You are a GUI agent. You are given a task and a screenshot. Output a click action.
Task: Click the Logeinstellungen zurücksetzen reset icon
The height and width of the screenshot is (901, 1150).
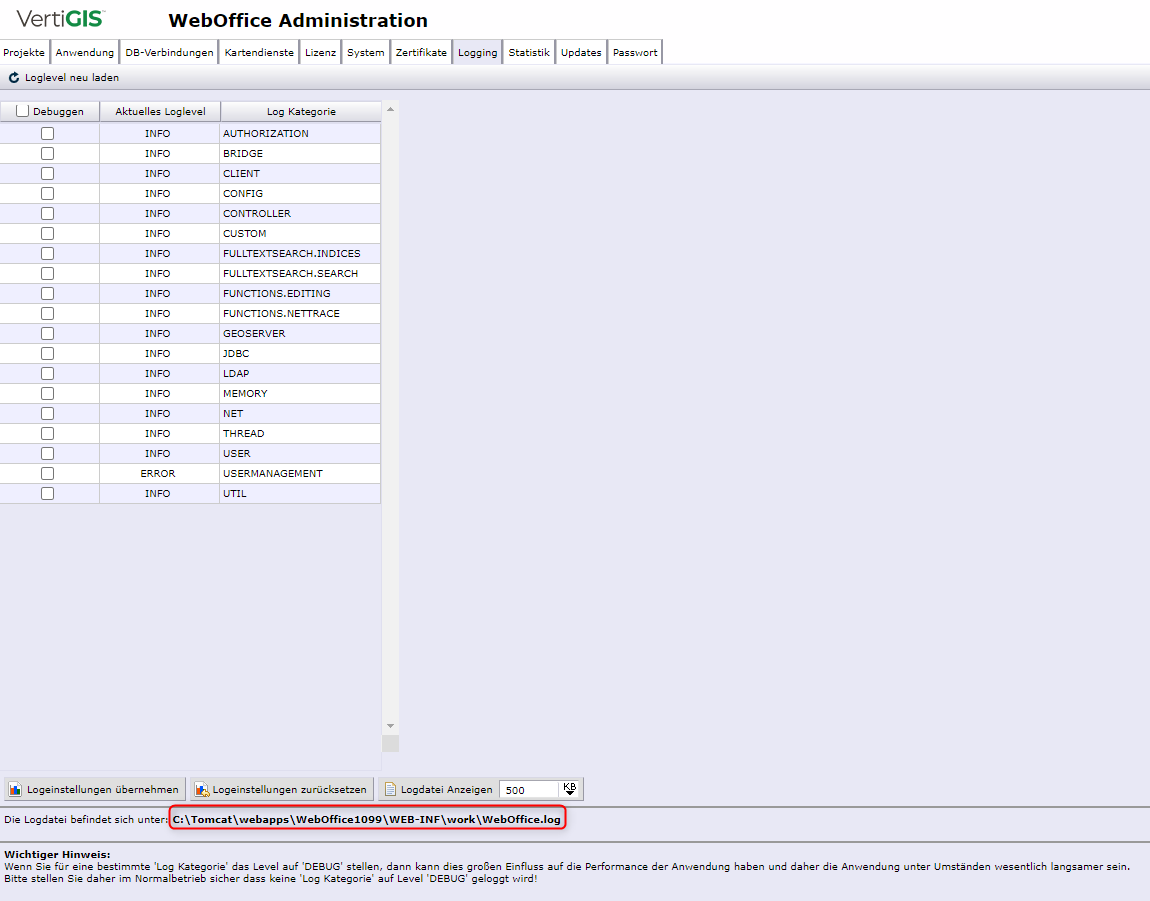tap(201, 790)
